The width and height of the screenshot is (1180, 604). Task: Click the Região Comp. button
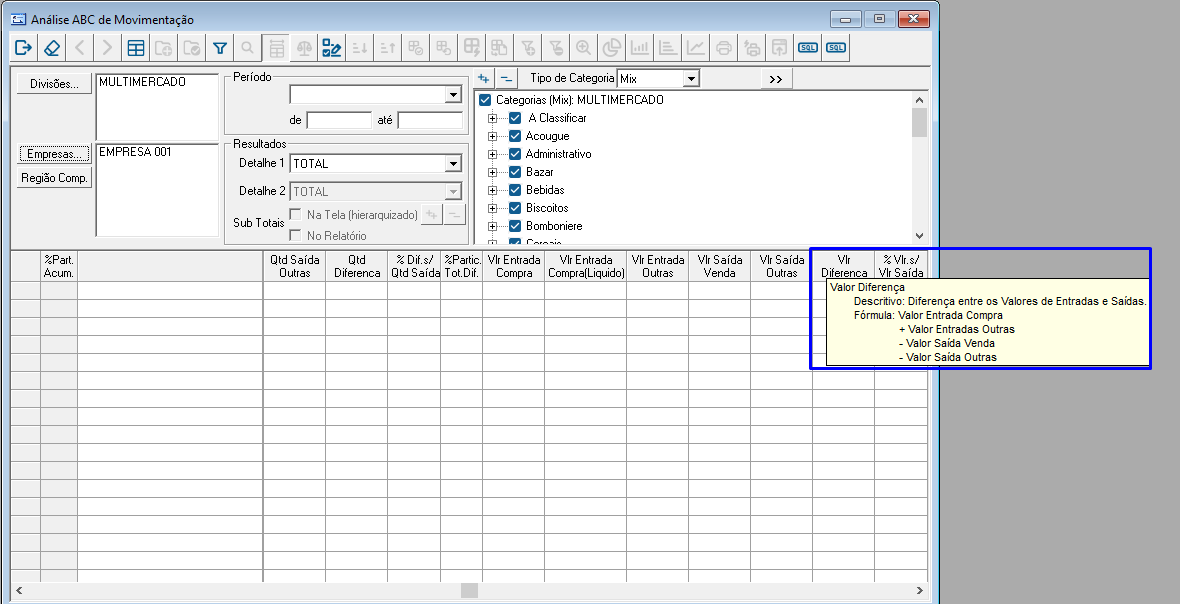pyautogui.click(x=54, y=178)
